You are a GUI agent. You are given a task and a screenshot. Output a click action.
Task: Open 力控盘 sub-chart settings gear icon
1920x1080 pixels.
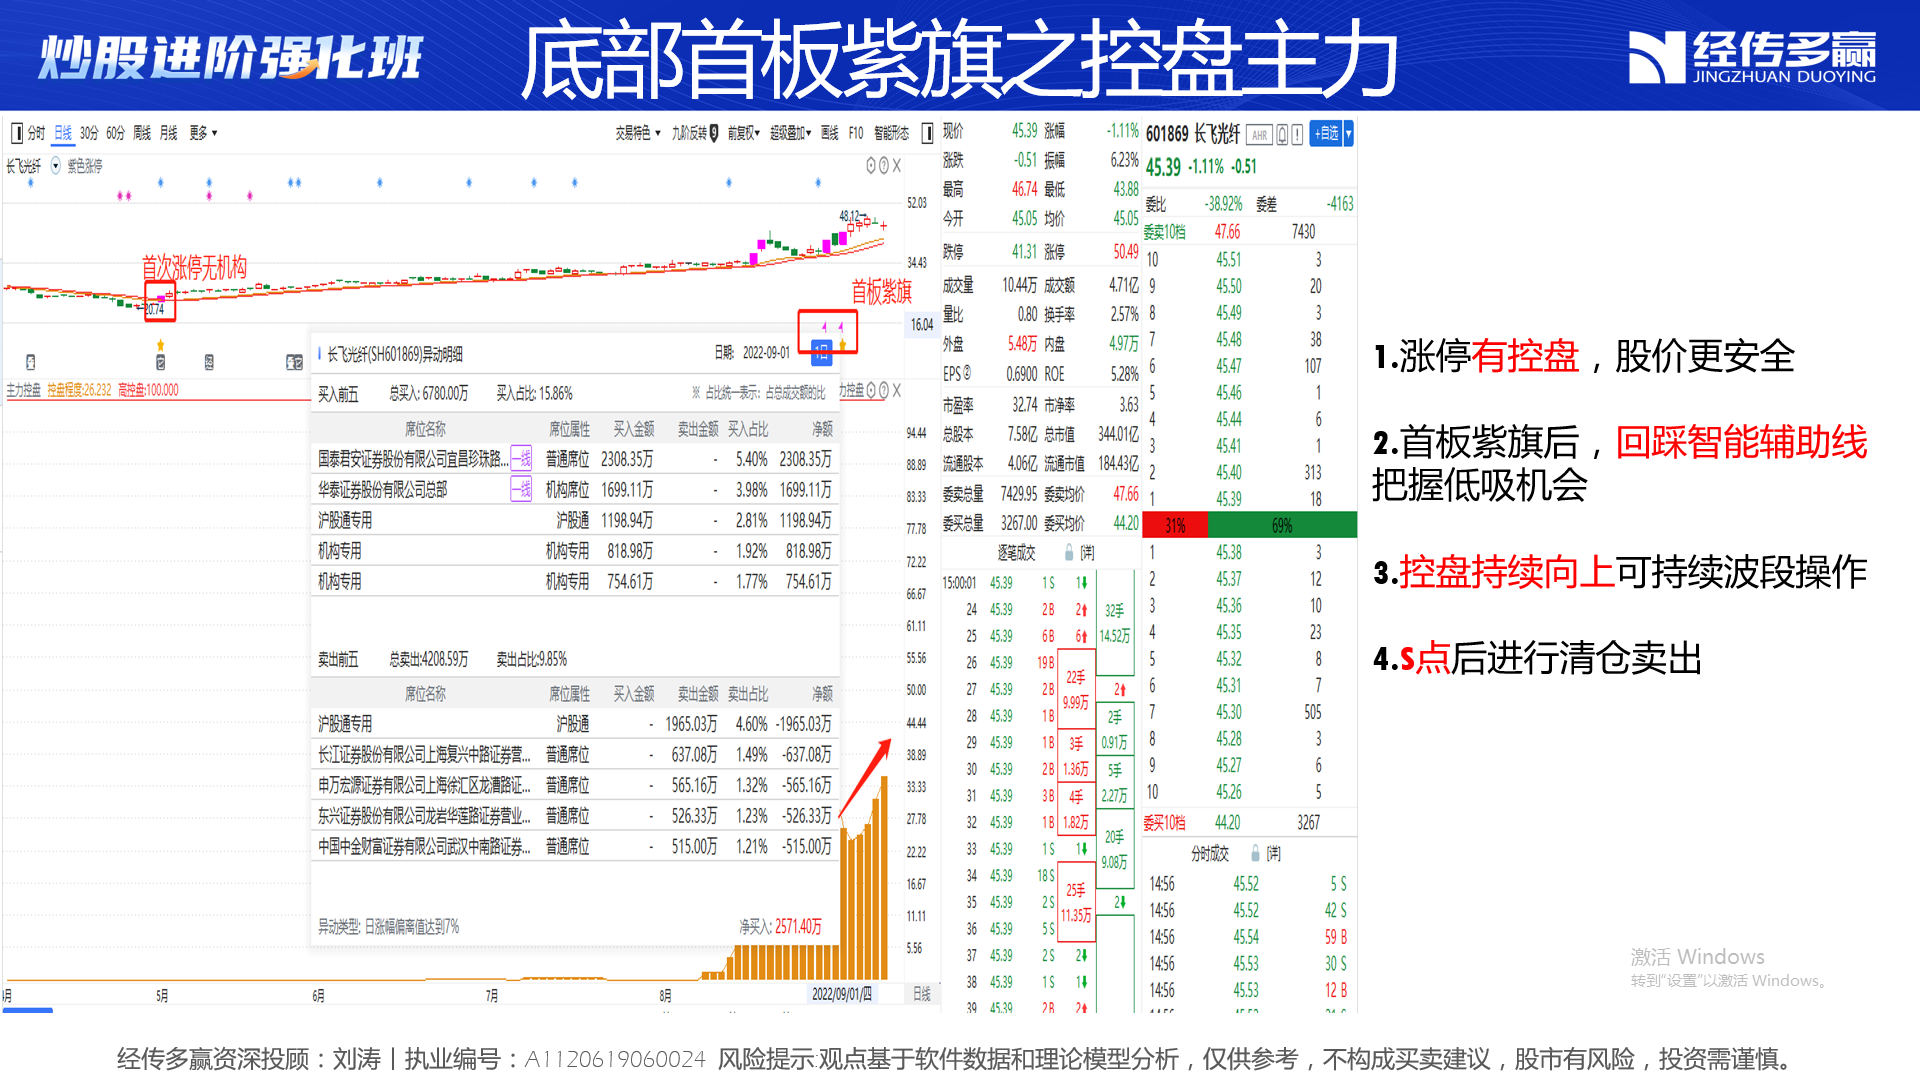click(871, 391)
